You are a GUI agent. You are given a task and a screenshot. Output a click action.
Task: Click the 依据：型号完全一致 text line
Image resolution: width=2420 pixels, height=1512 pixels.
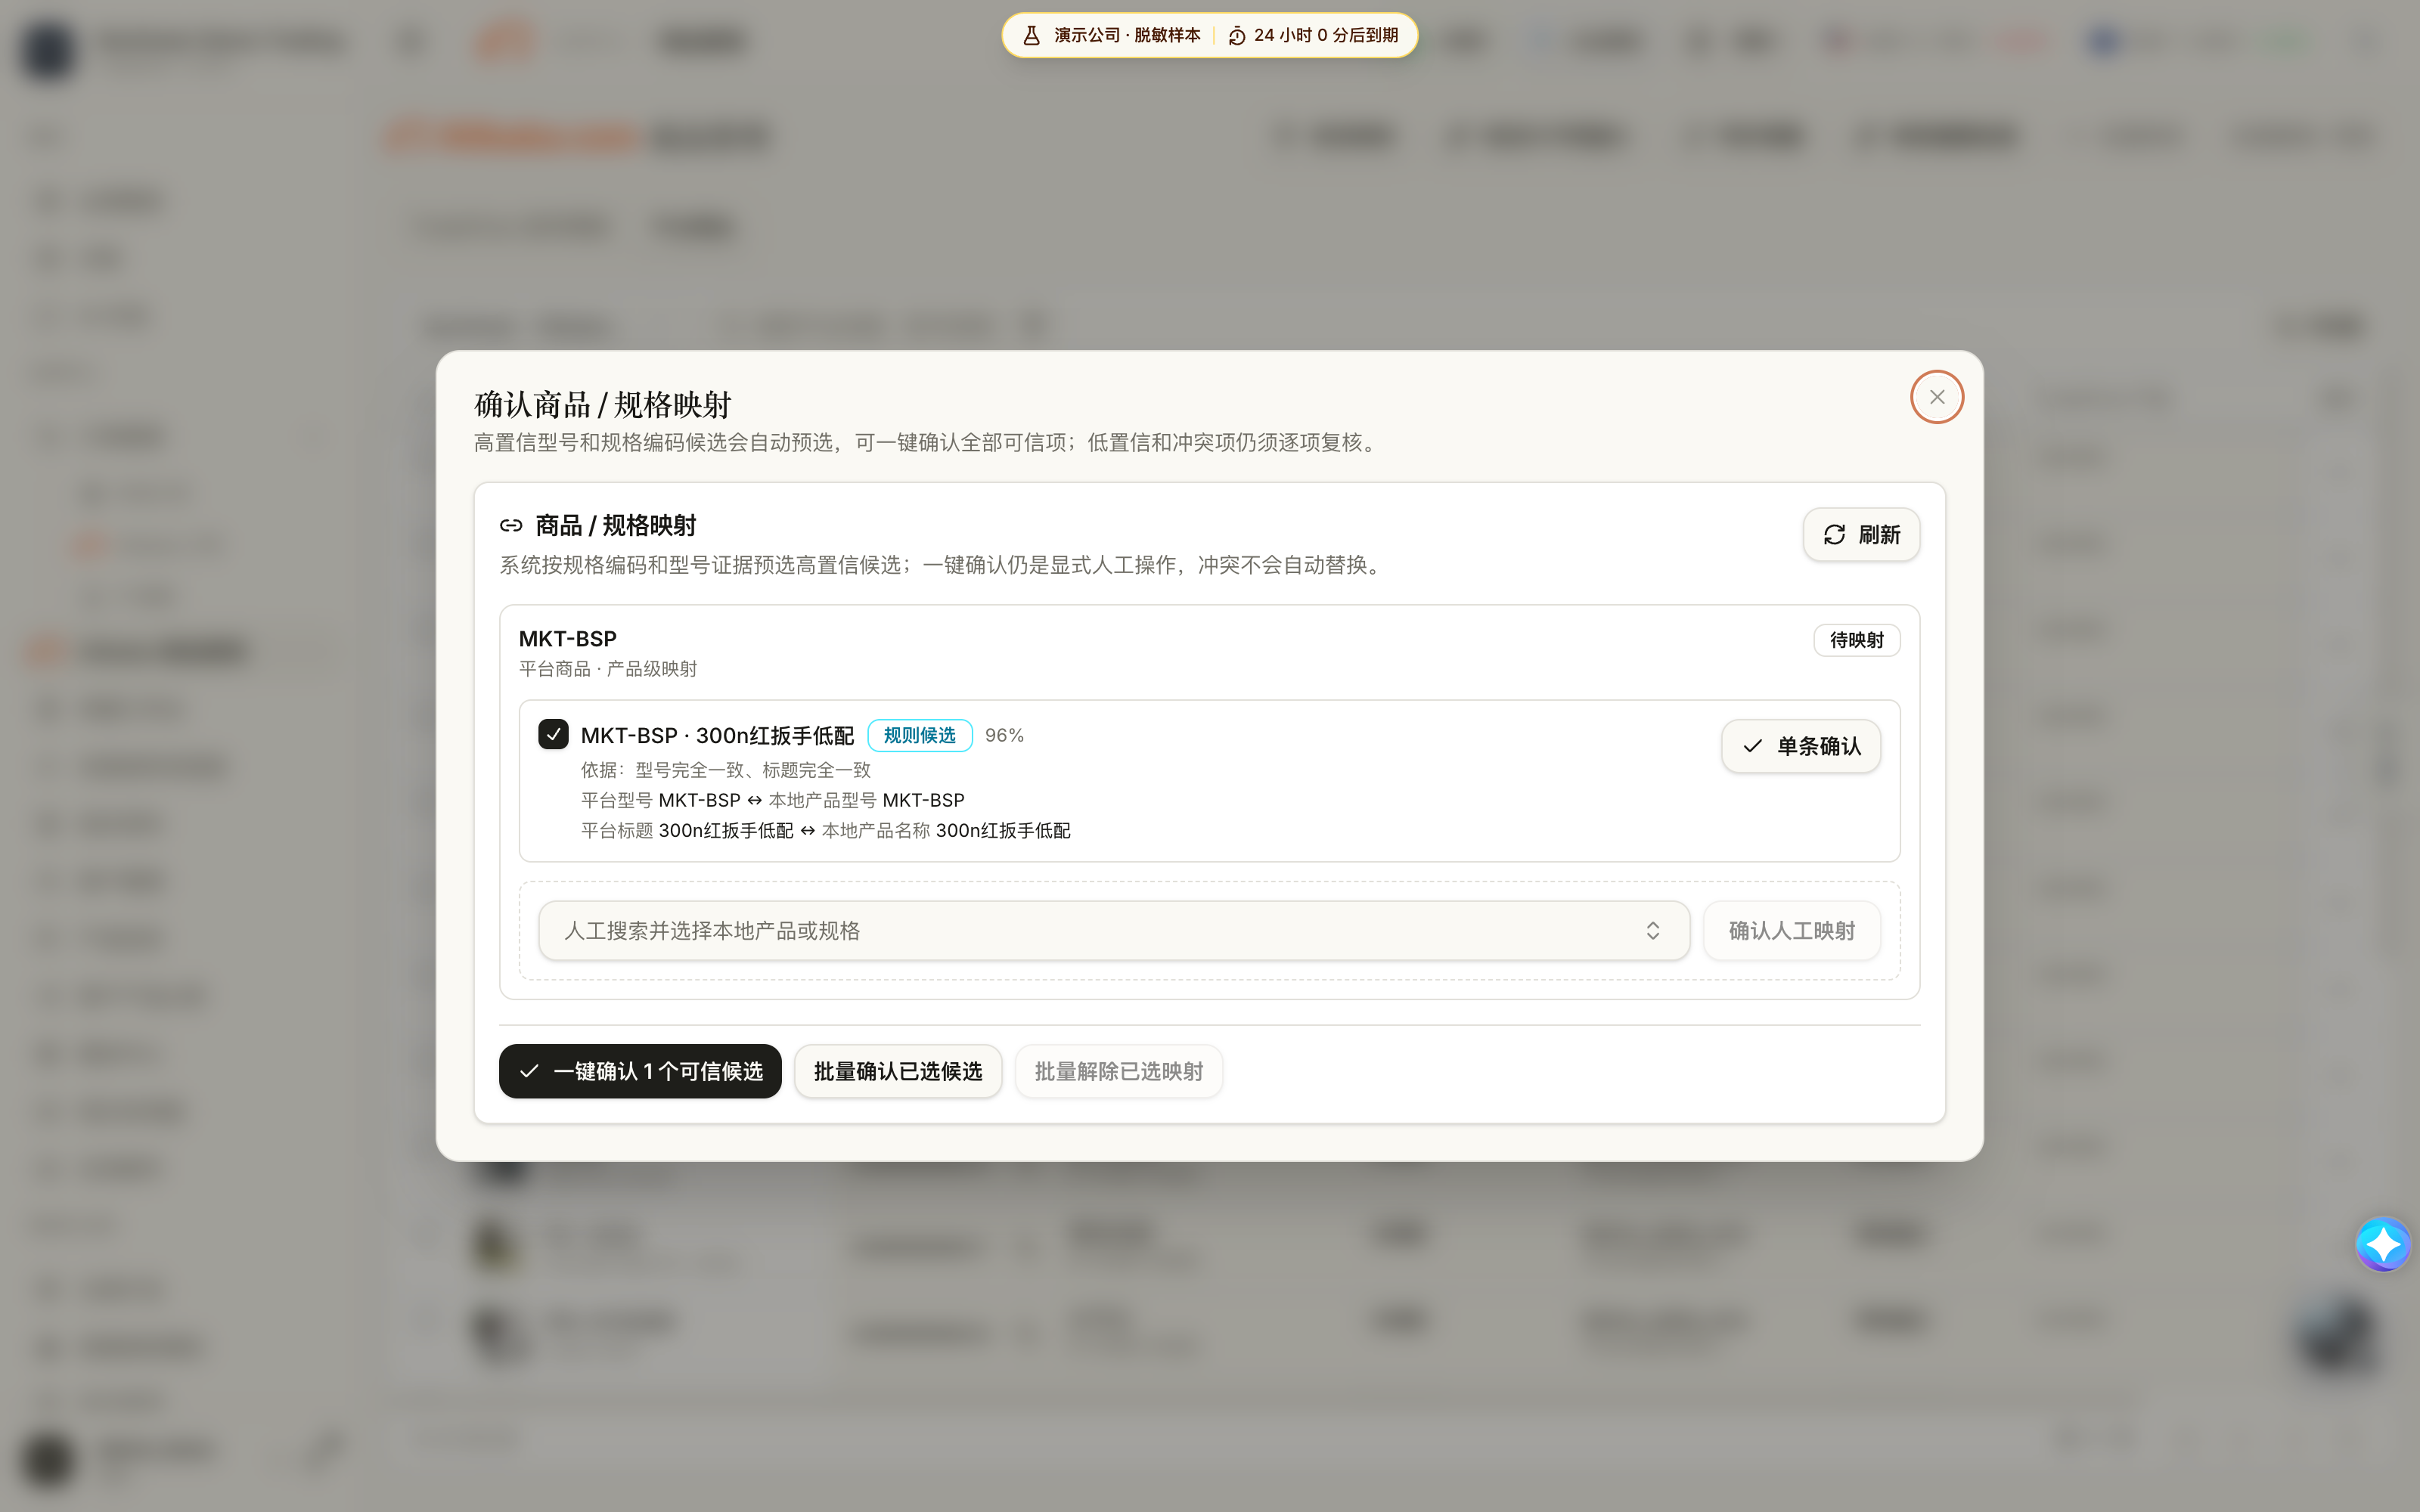(x=725, y=770)
